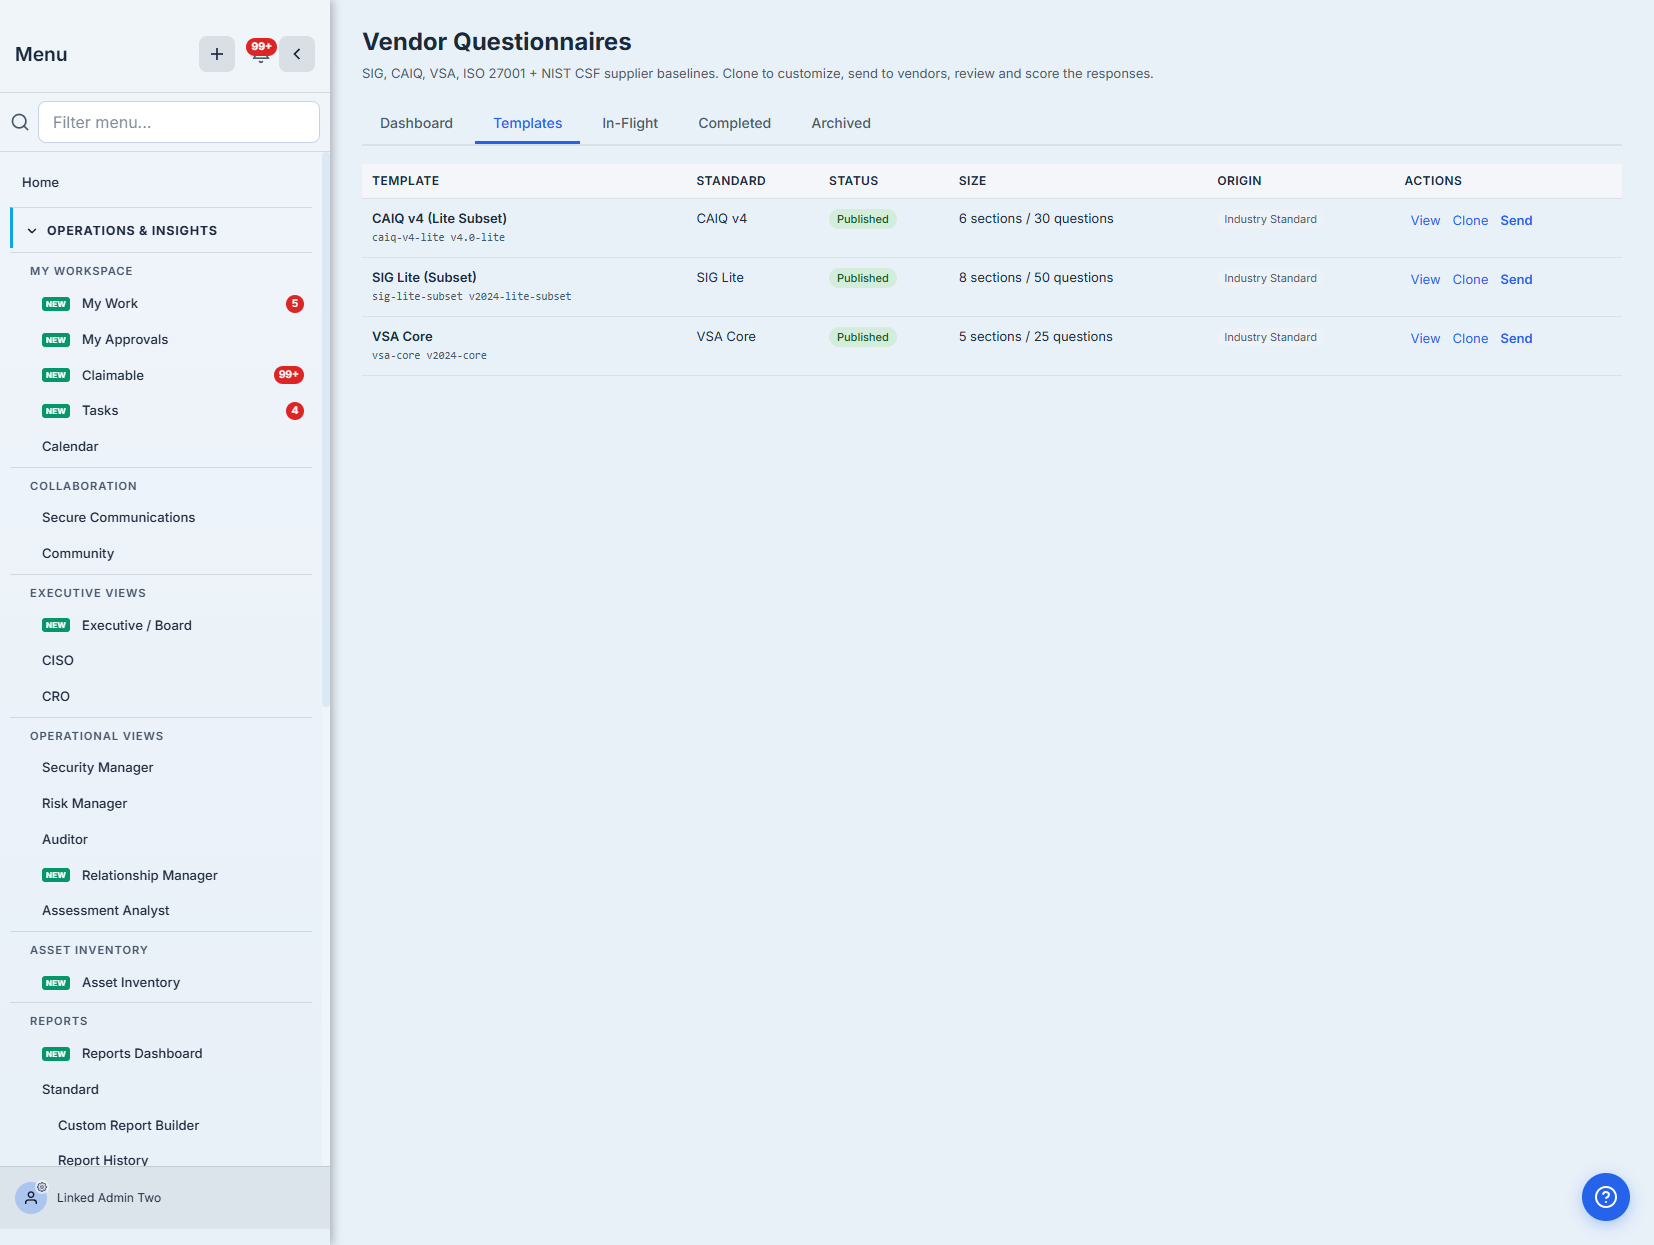Screen dimensions: 1654x1245
Task: Click the NEW badge beside My Work
Action: 56,304
